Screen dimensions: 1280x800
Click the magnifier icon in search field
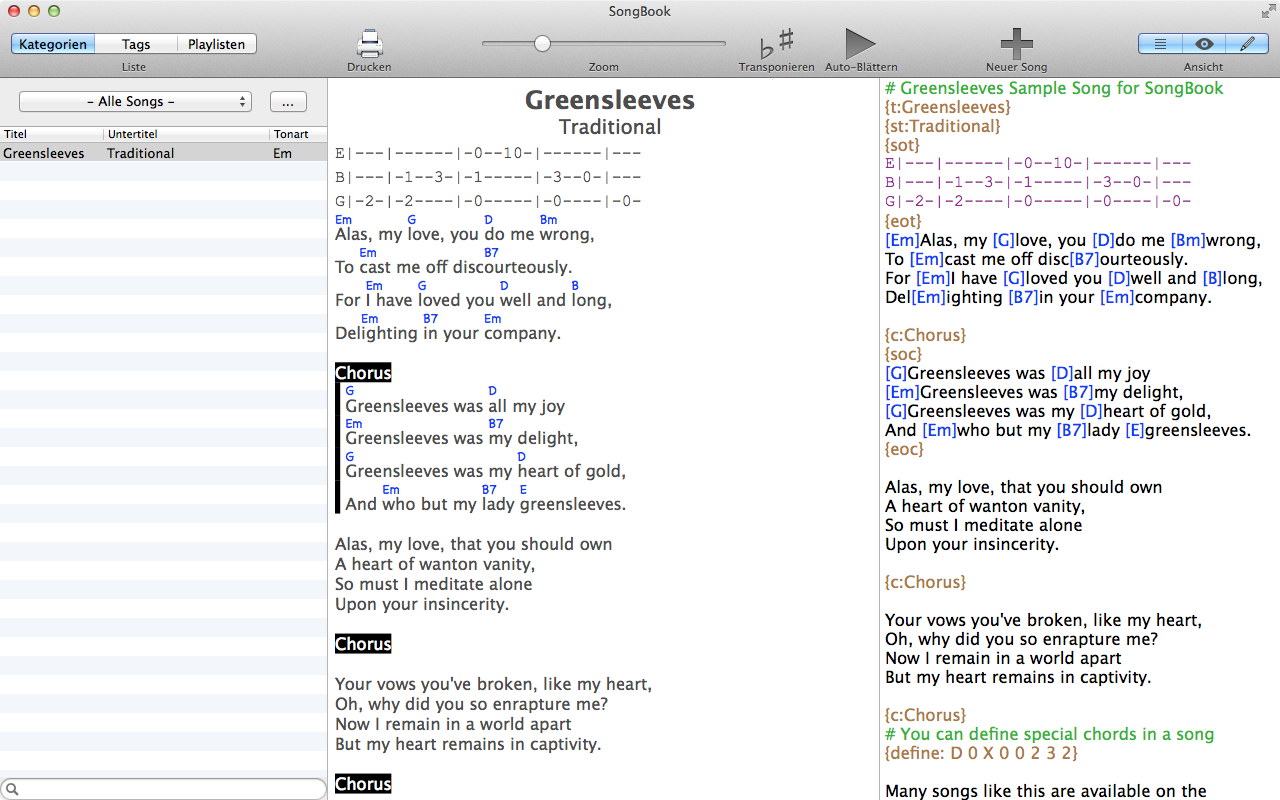point(12,790)
